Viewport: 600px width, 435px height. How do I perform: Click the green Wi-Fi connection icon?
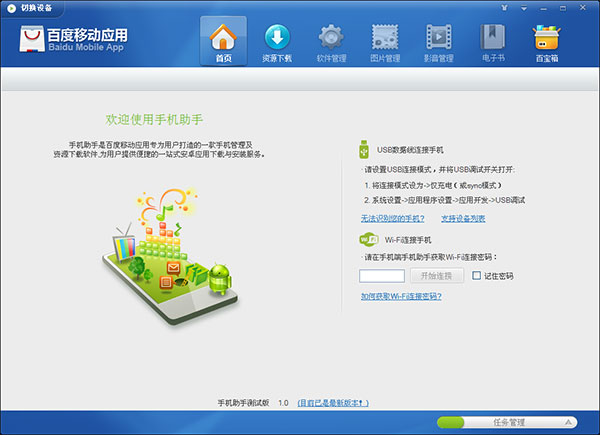tap(369, 240)
